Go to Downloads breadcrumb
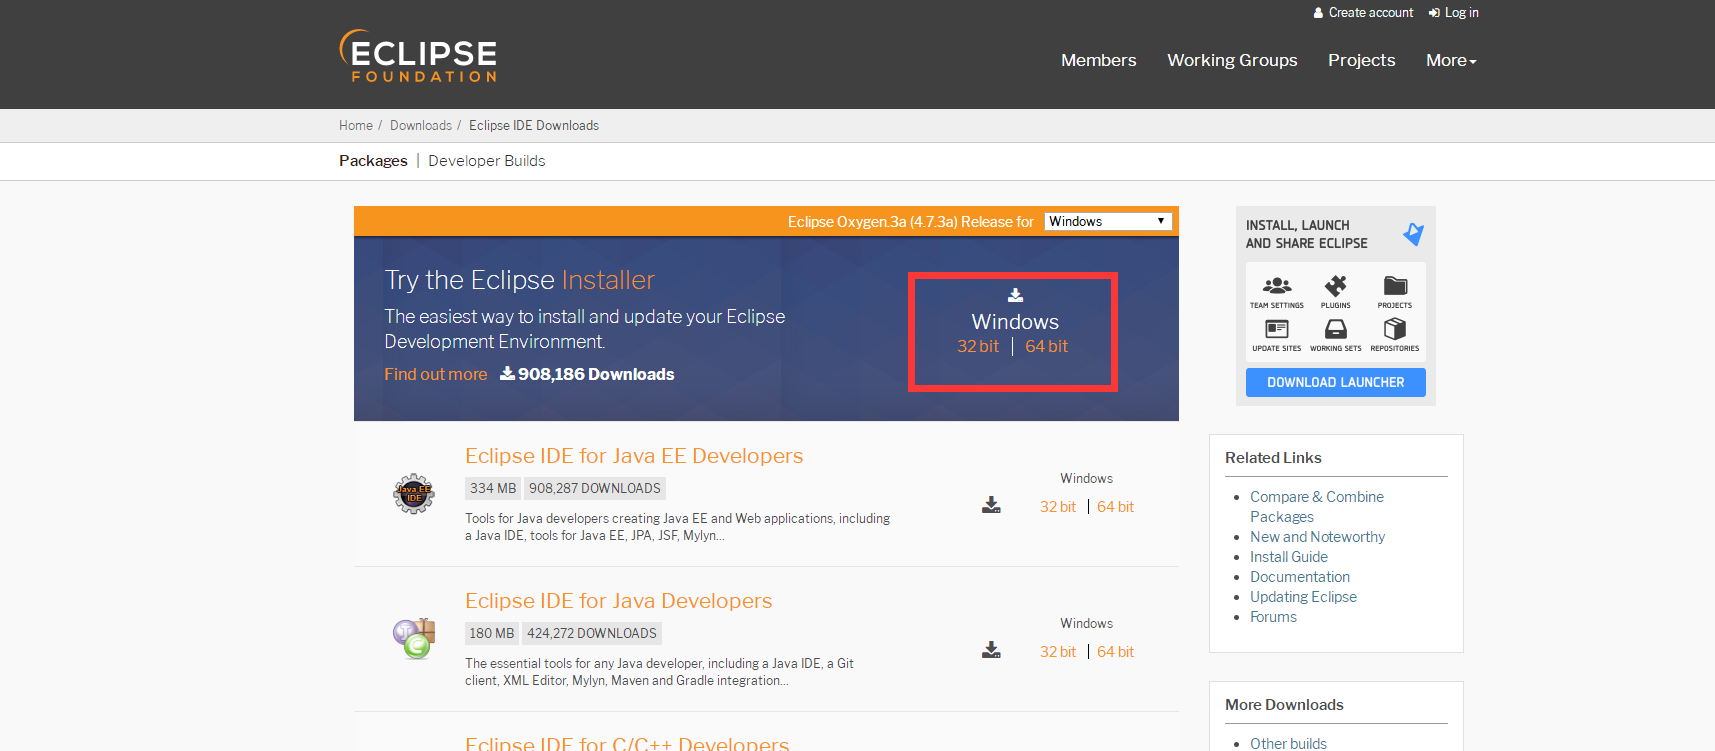Image resolution: width=1715 pixels, height=751 pixels. click(x=421, y=125)
